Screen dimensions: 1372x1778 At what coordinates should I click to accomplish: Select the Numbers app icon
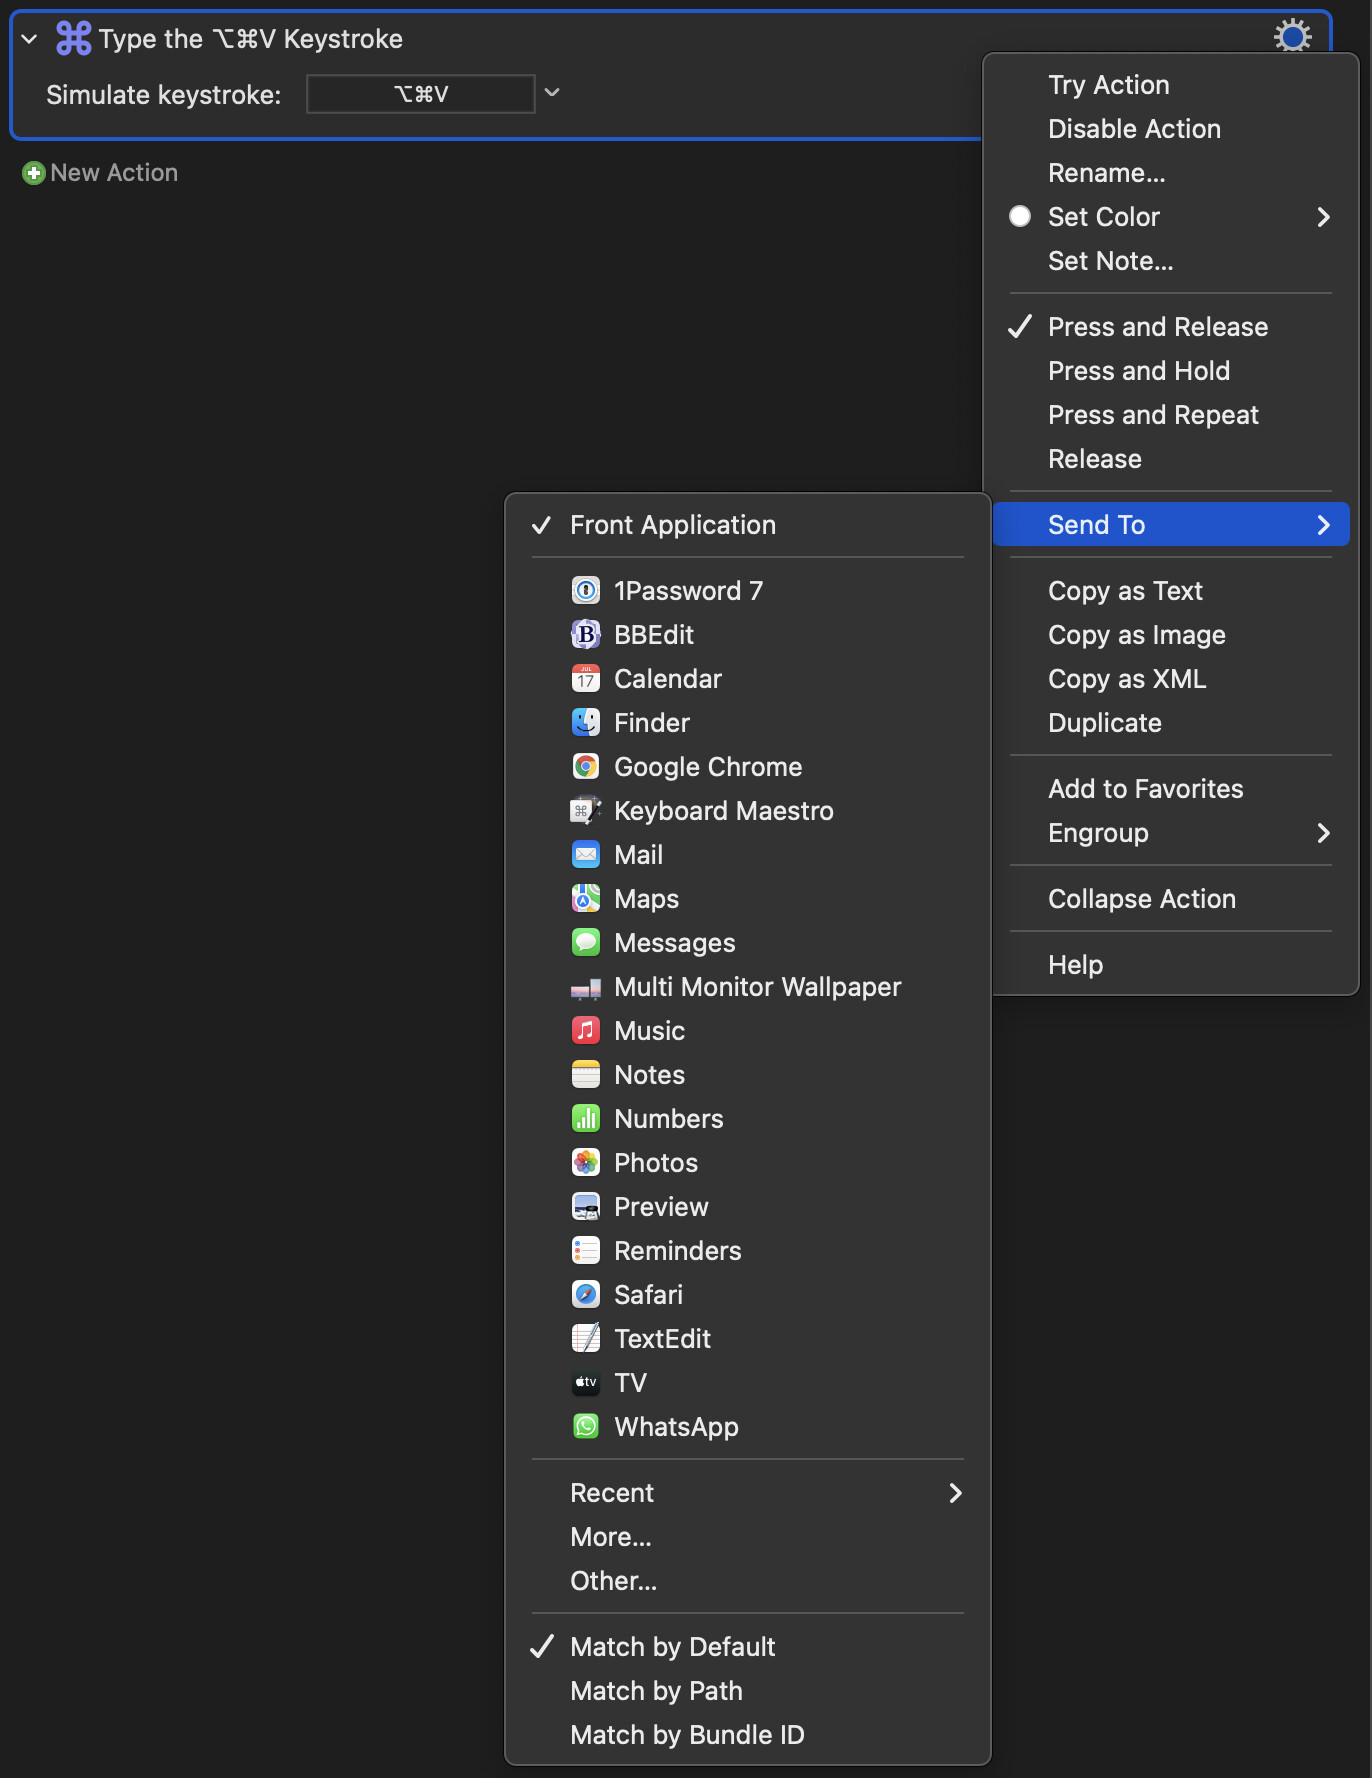586,1118
